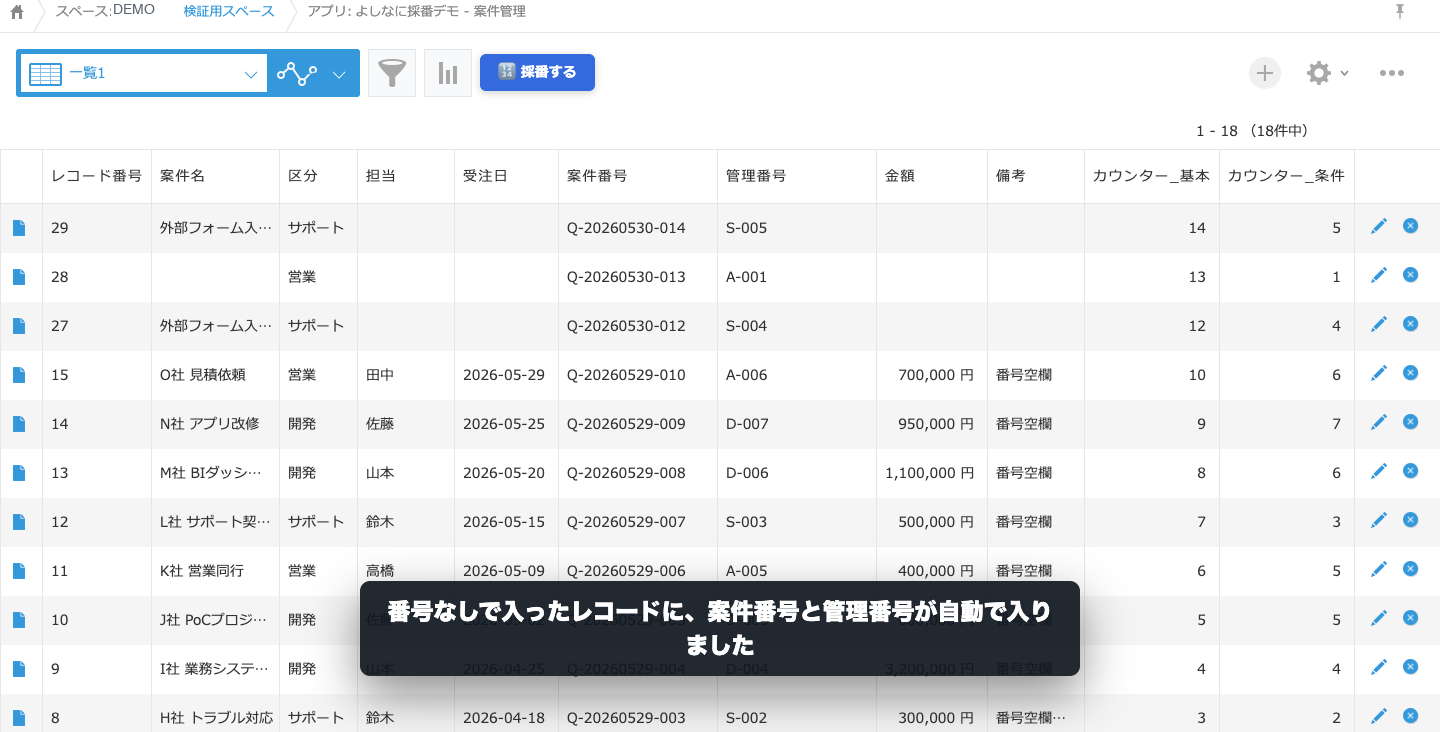Viewport: 1440px width, 732px height.
Task: Select management number S-004
Action: pyautogui.click(x=746, y=326)
